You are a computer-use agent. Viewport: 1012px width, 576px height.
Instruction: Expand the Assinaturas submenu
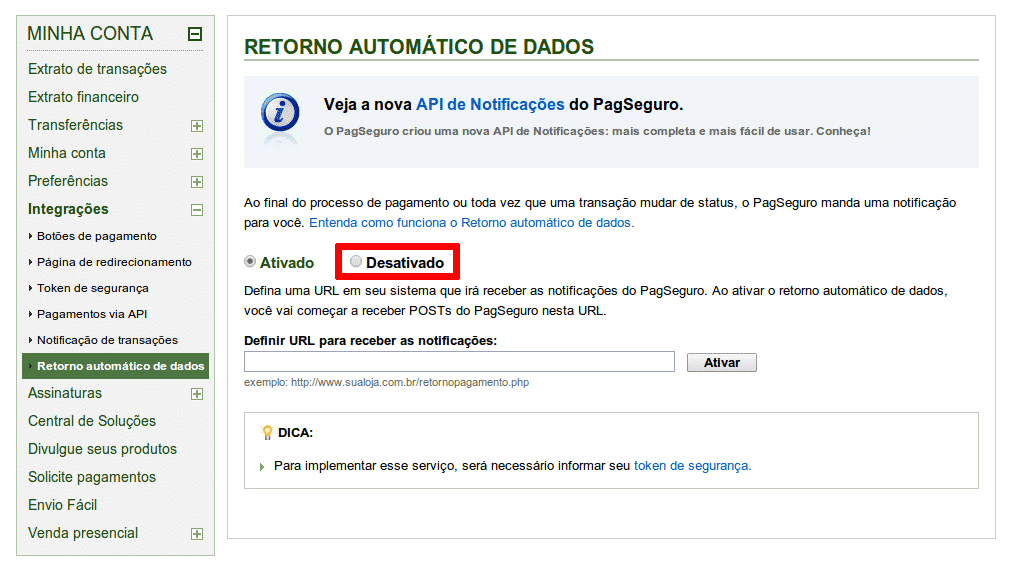[x=197, y=394]
